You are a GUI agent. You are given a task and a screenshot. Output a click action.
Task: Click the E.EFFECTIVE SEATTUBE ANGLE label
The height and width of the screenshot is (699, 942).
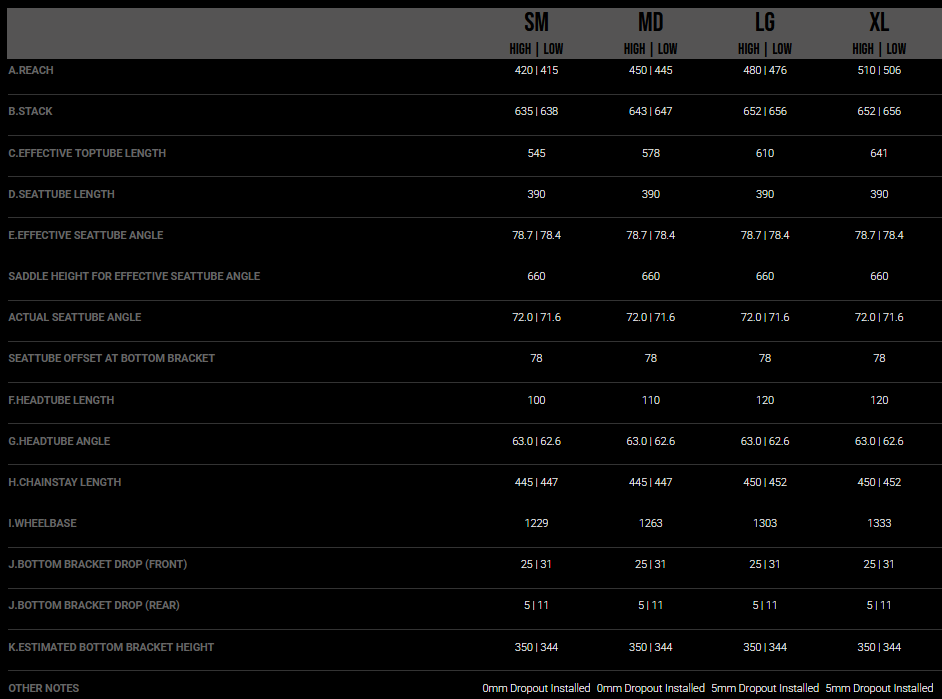pos(85,235)
